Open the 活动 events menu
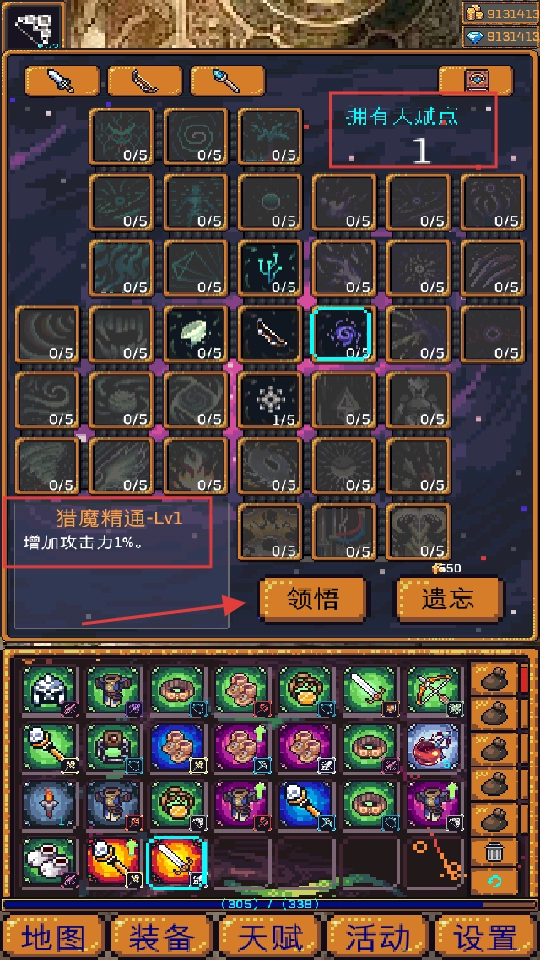540x960 pixels. coord(378,937)
